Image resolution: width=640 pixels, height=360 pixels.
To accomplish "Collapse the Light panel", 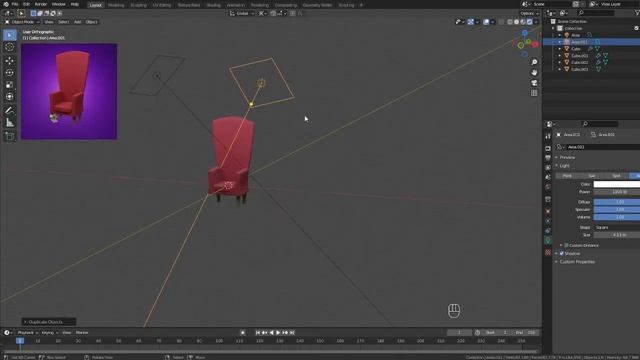I will tap(564, 165).
